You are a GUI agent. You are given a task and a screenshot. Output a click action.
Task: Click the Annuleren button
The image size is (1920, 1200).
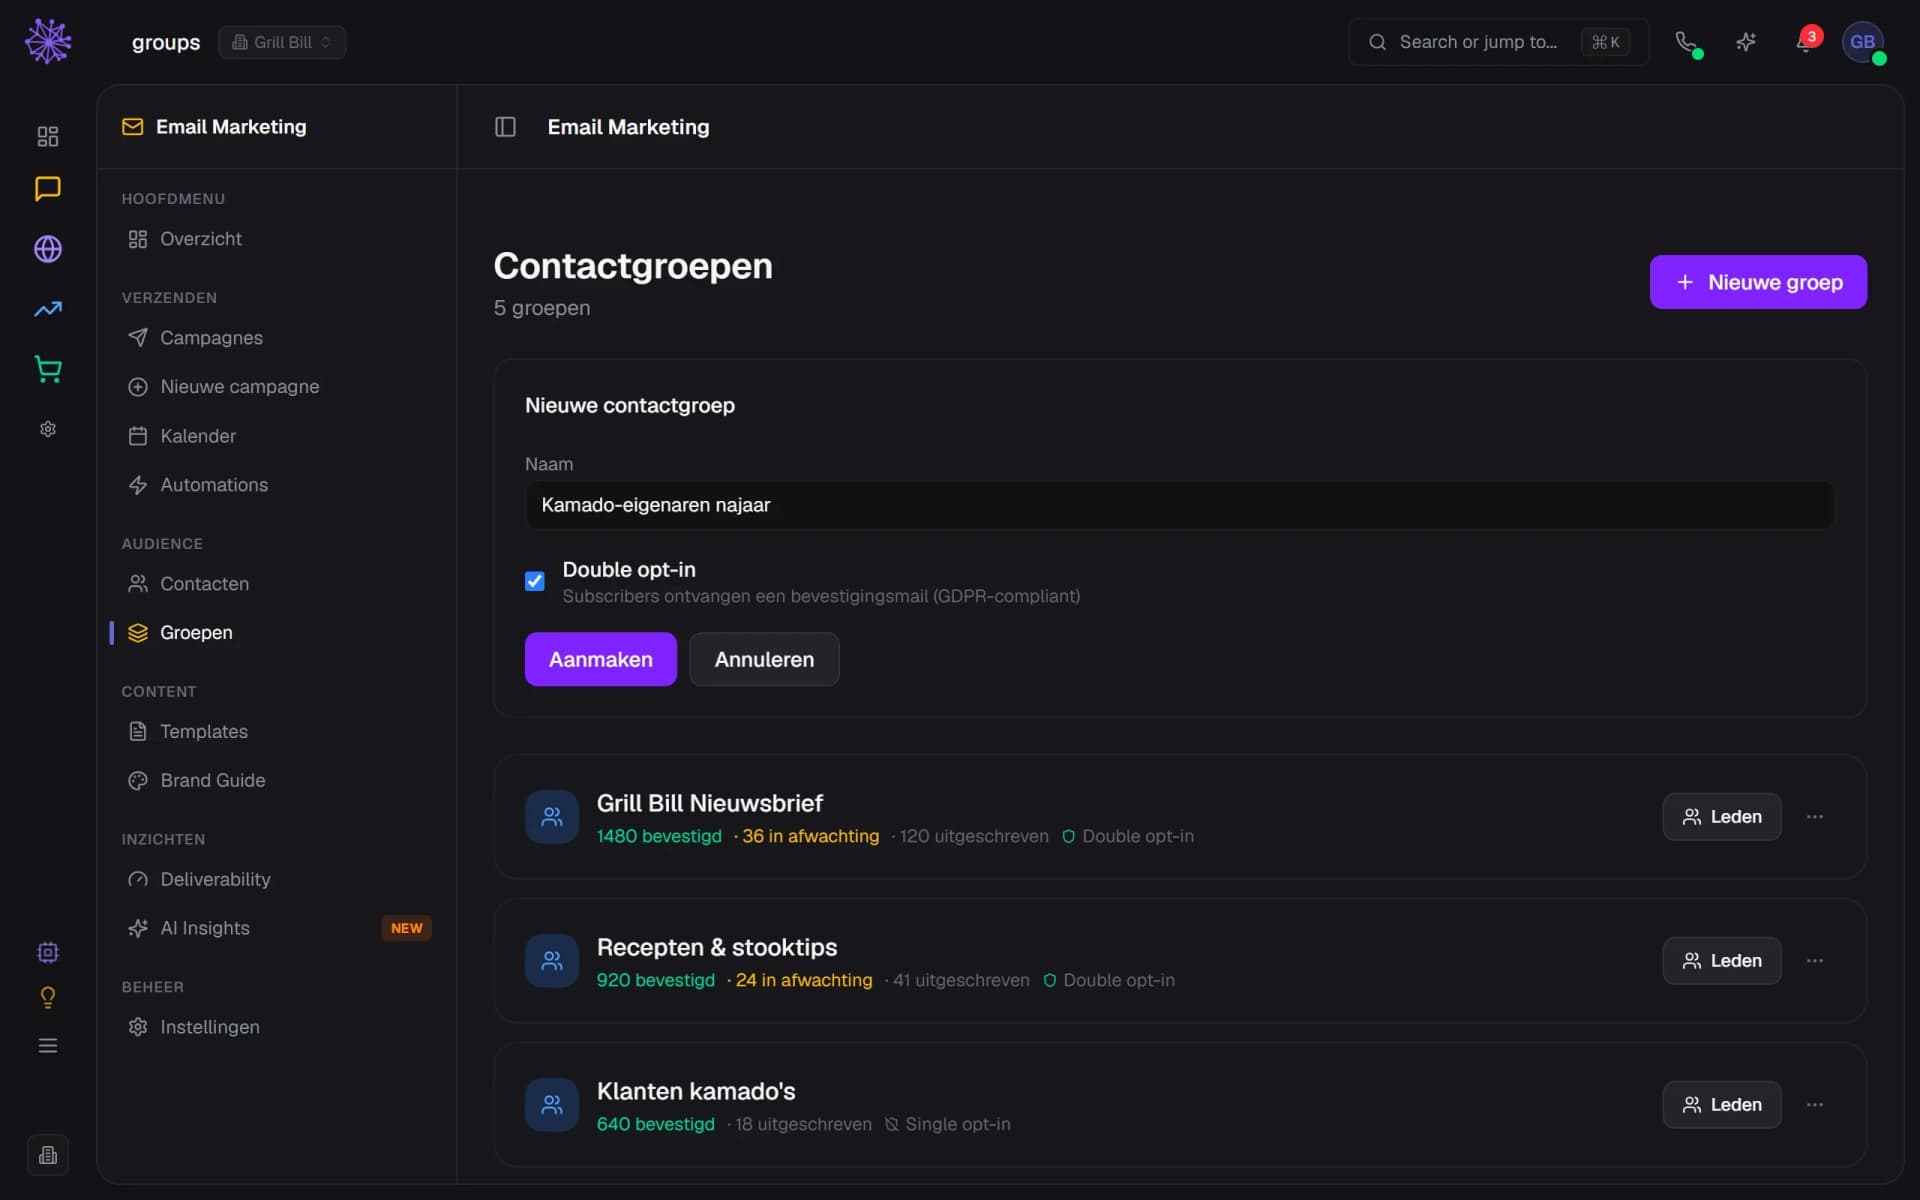[x=764, y=659]
